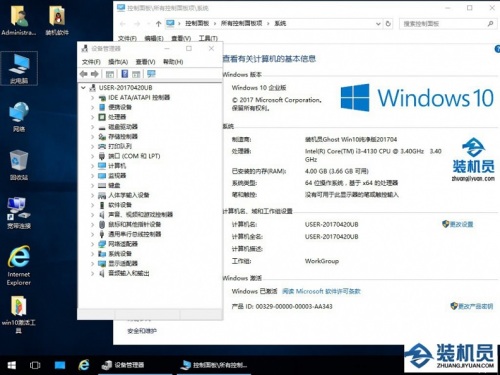
Task: Click the Forward arrow in Device Manager toolbar
Action: (x=95, y=74)
